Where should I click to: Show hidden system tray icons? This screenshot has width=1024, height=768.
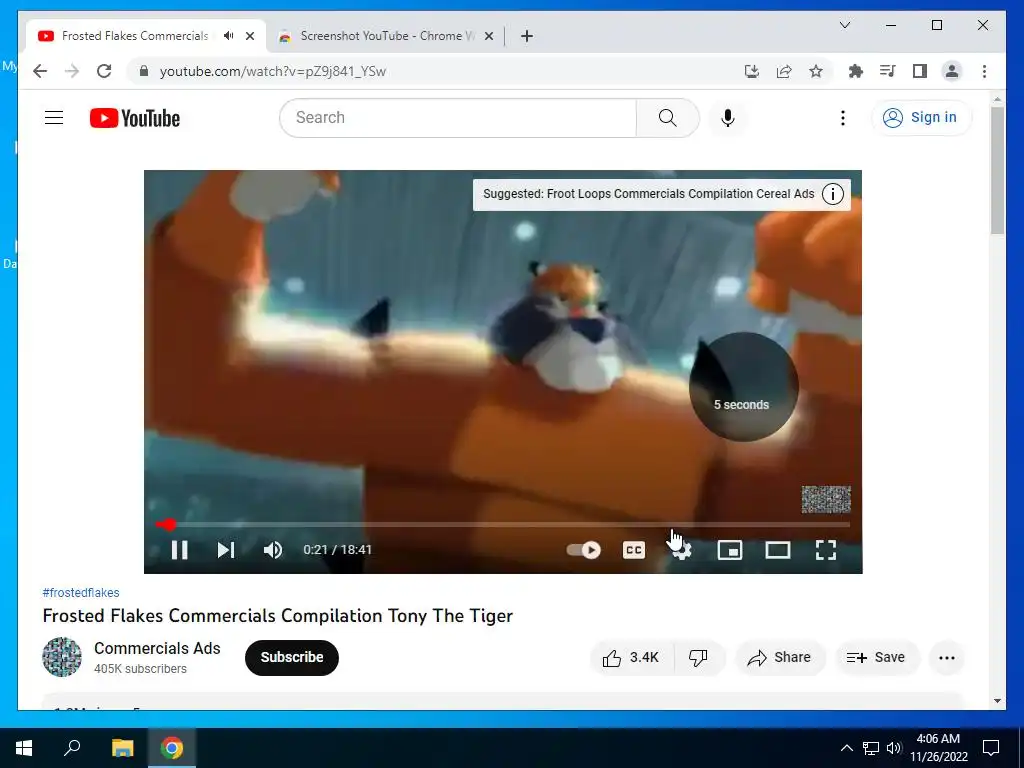coord(846,748)
